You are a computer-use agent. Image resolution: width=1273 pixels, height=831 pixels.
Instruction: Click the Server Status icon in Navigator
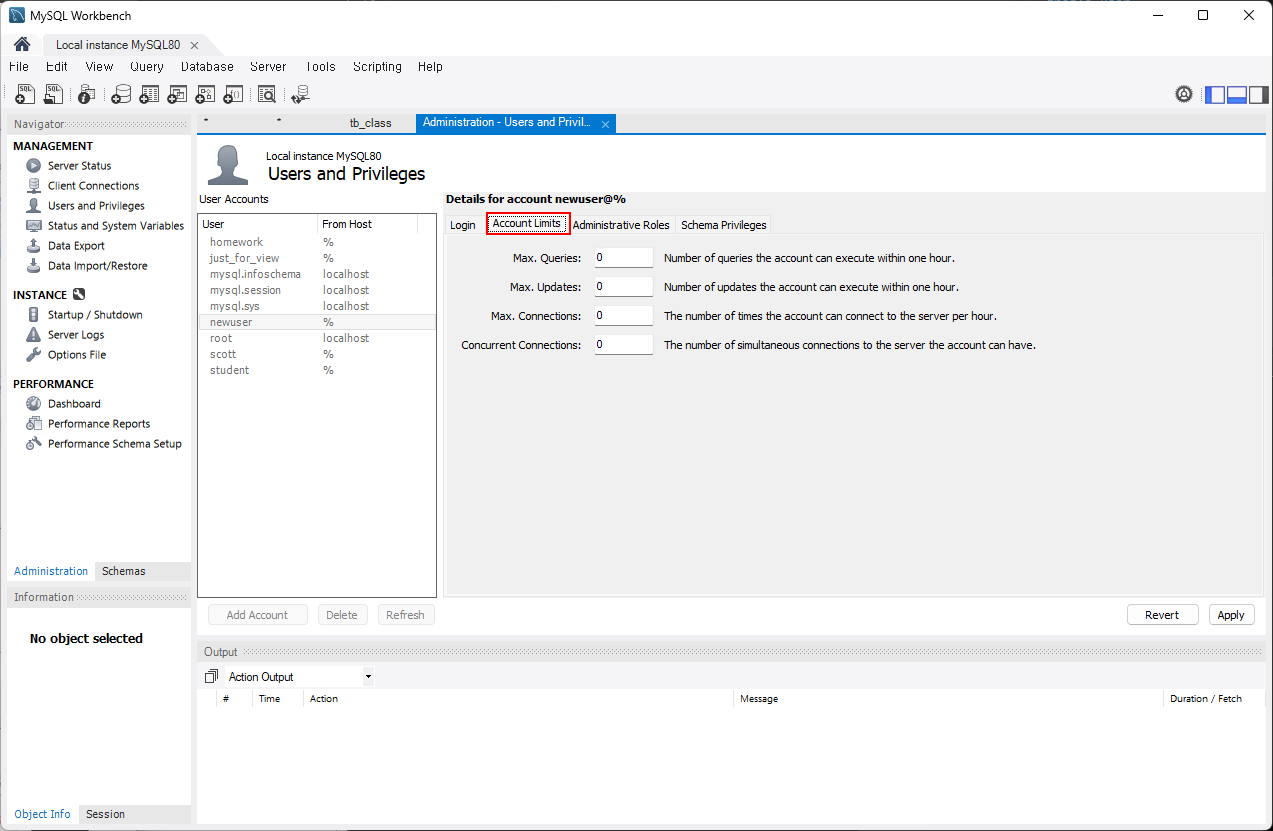point(34,166)
